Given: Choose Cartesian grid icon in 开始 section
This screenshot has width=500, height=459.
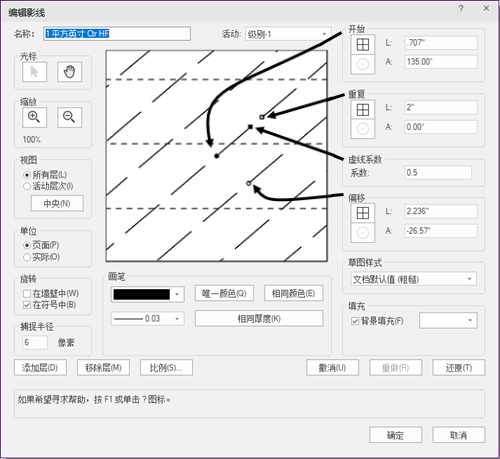Looking at the screenshot, I should (363, 44).
